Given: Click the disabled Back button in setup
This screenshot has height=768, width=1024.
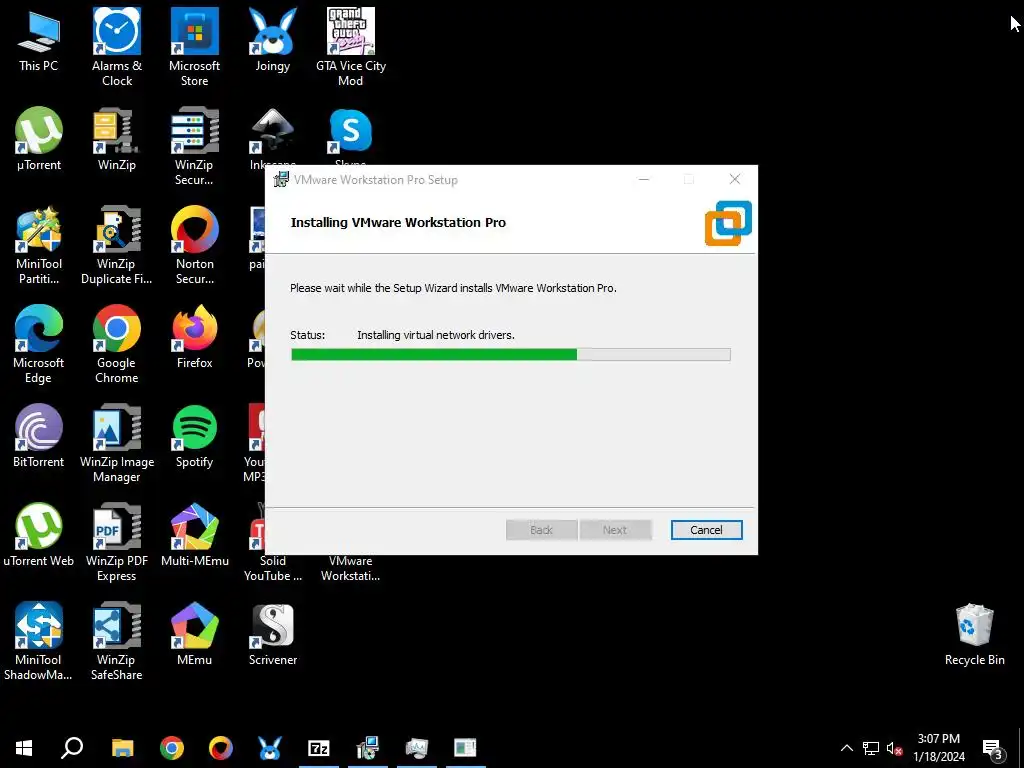Looking at the screenshot, I should coord(541,530).
